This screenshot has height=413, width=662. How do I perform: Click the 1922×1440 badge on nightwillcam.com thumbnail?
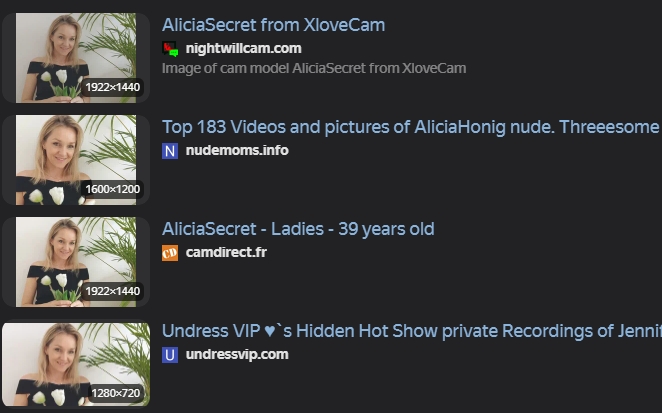112,87
